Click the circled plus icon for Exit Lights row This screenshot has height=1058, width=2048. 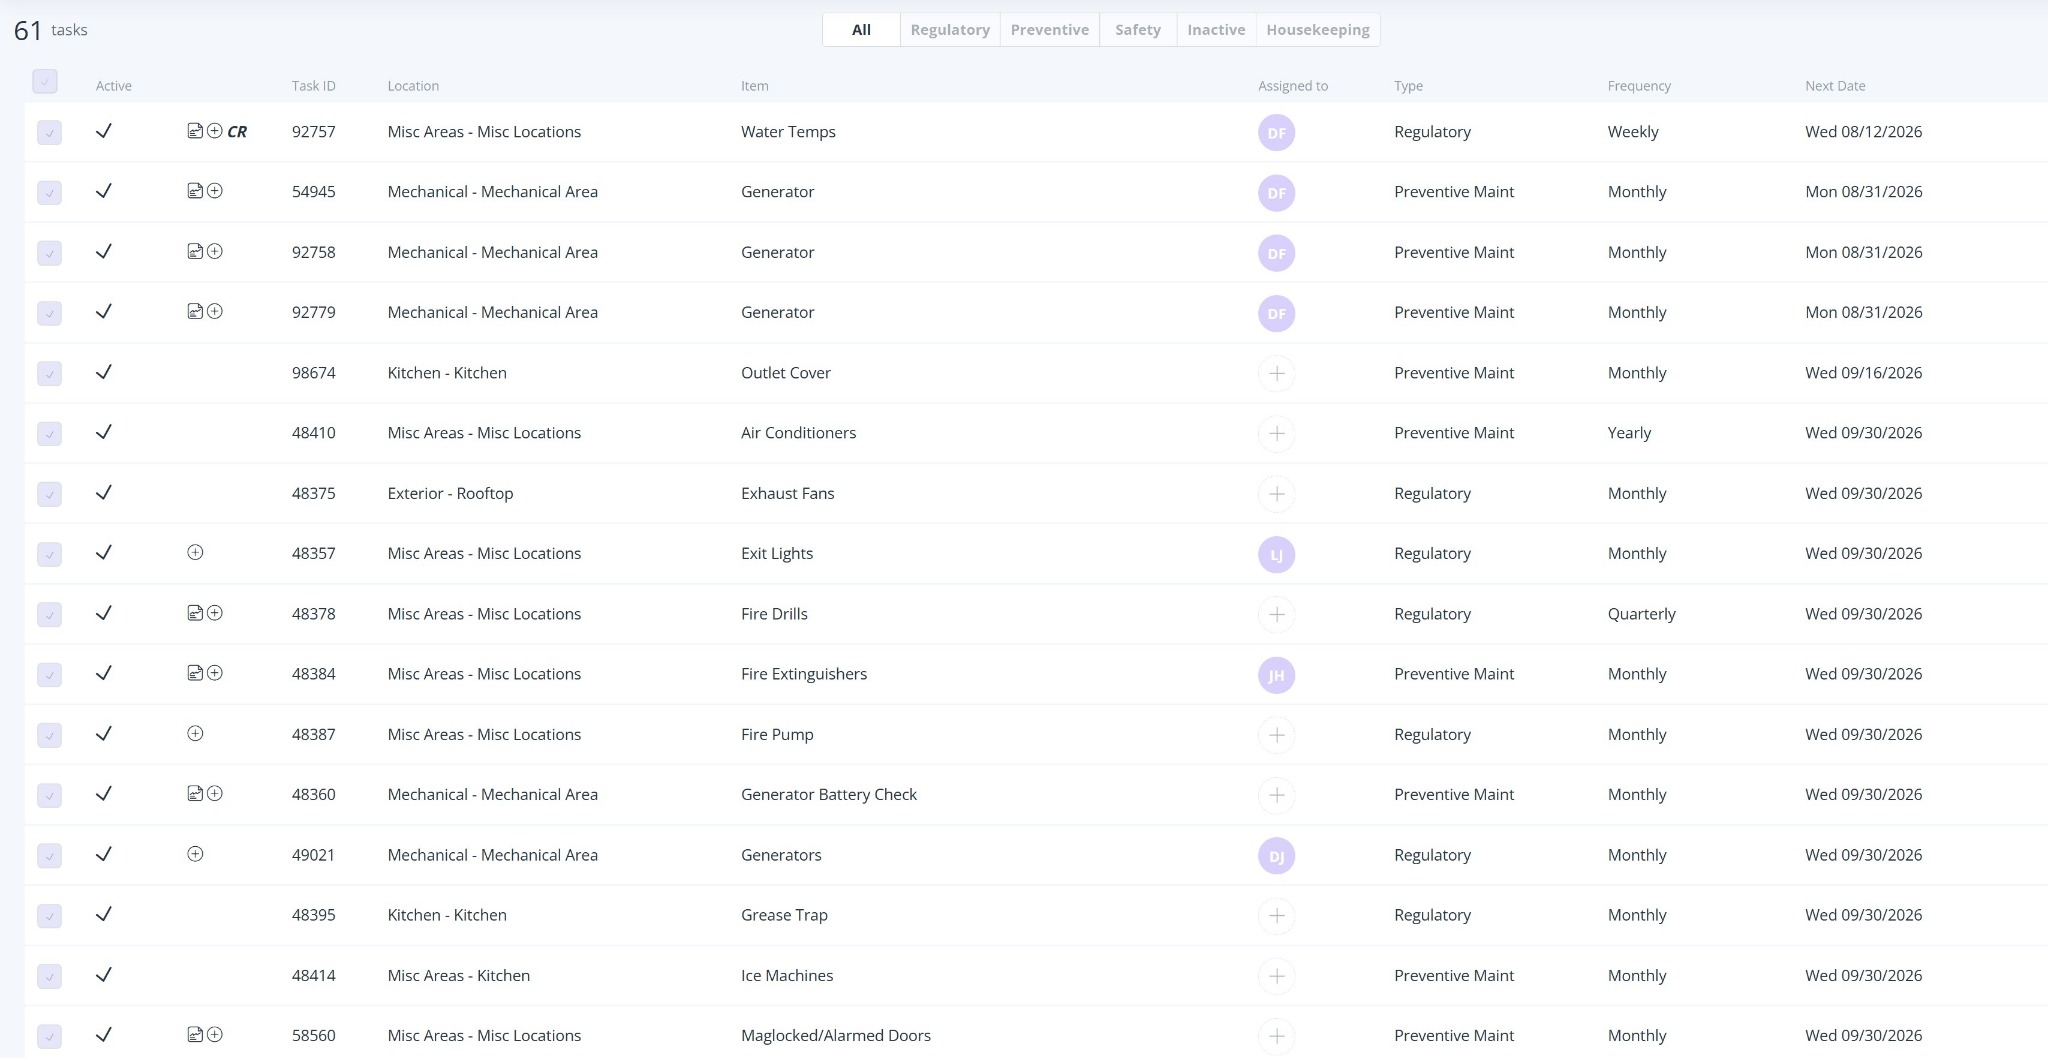click(x=195, y=552)
